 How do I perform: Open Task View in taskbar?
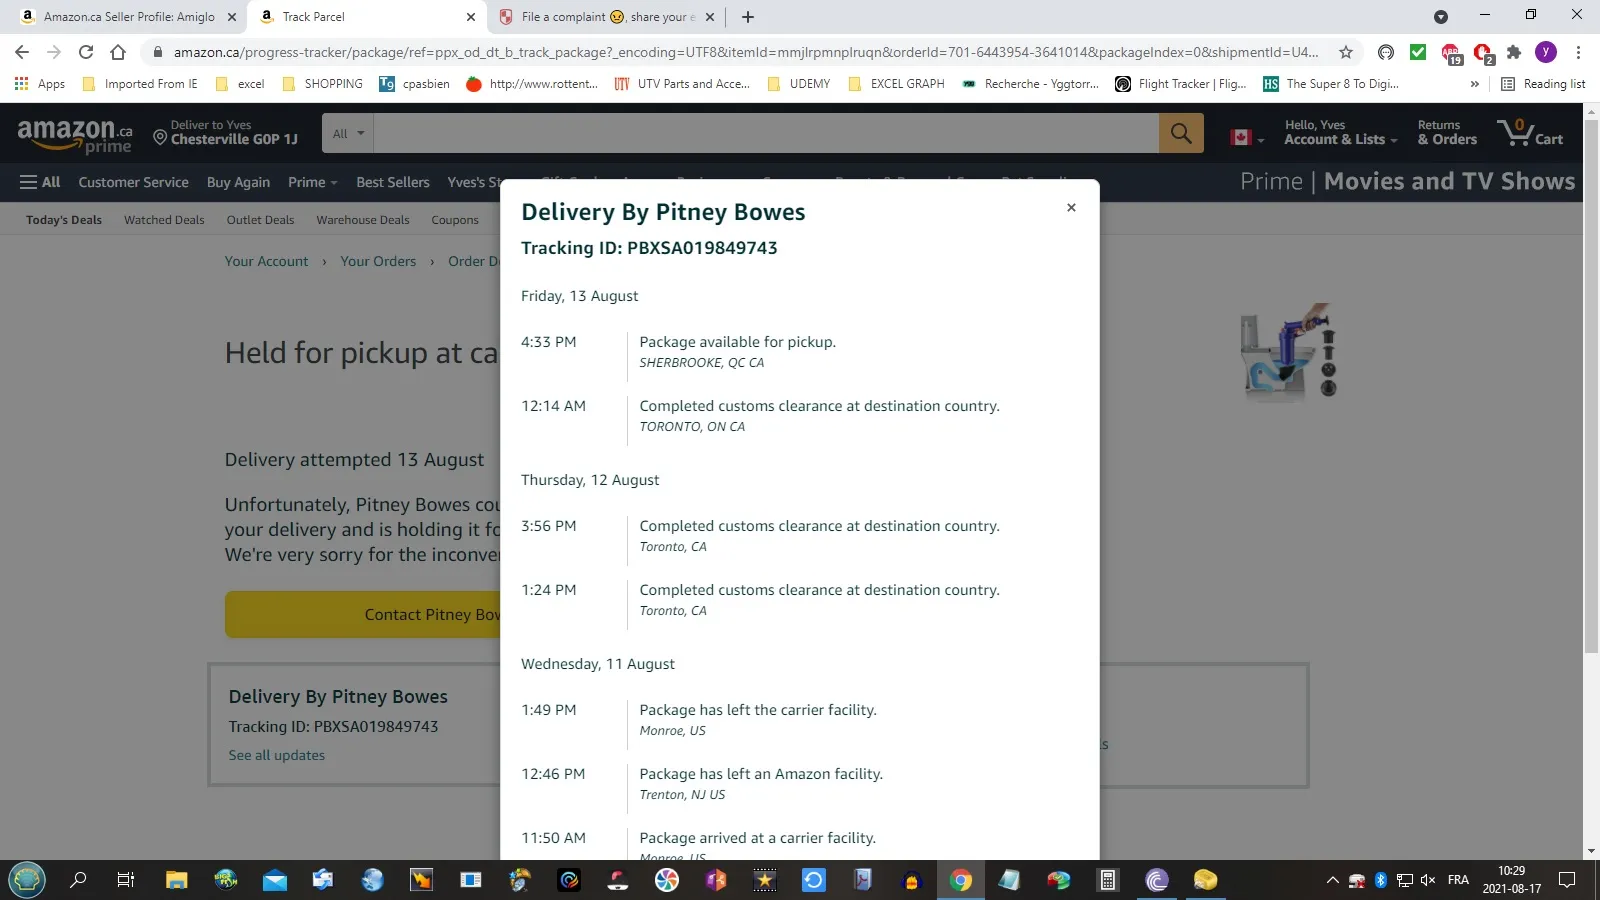tap(126, 880)
